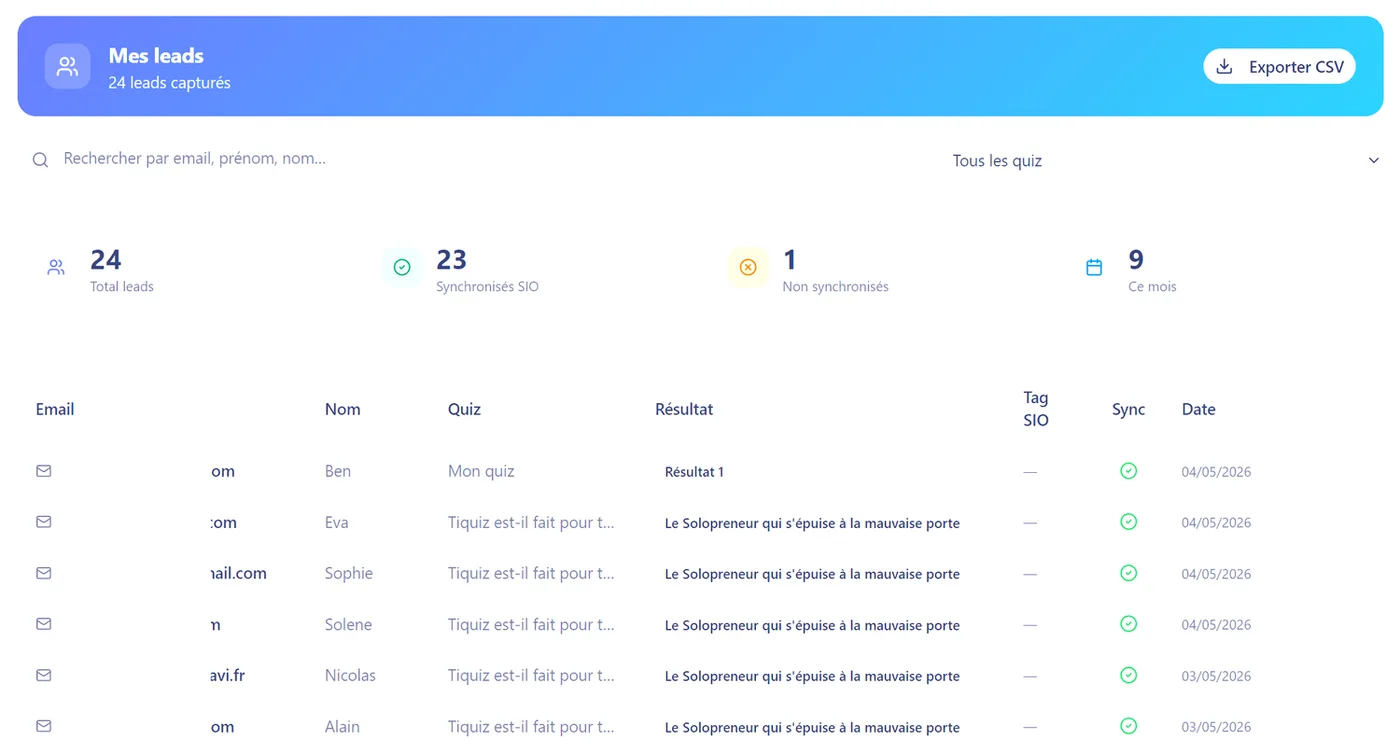
Task: Click the name Sophie
Action: tap(349, 573)
